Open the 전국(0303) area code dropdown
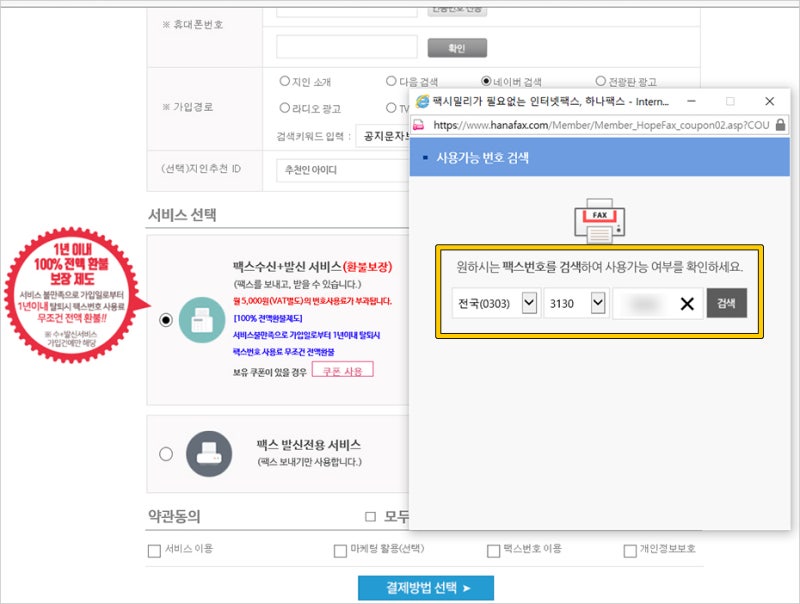Viewport: 800px width, 604px height. (529, 303)
